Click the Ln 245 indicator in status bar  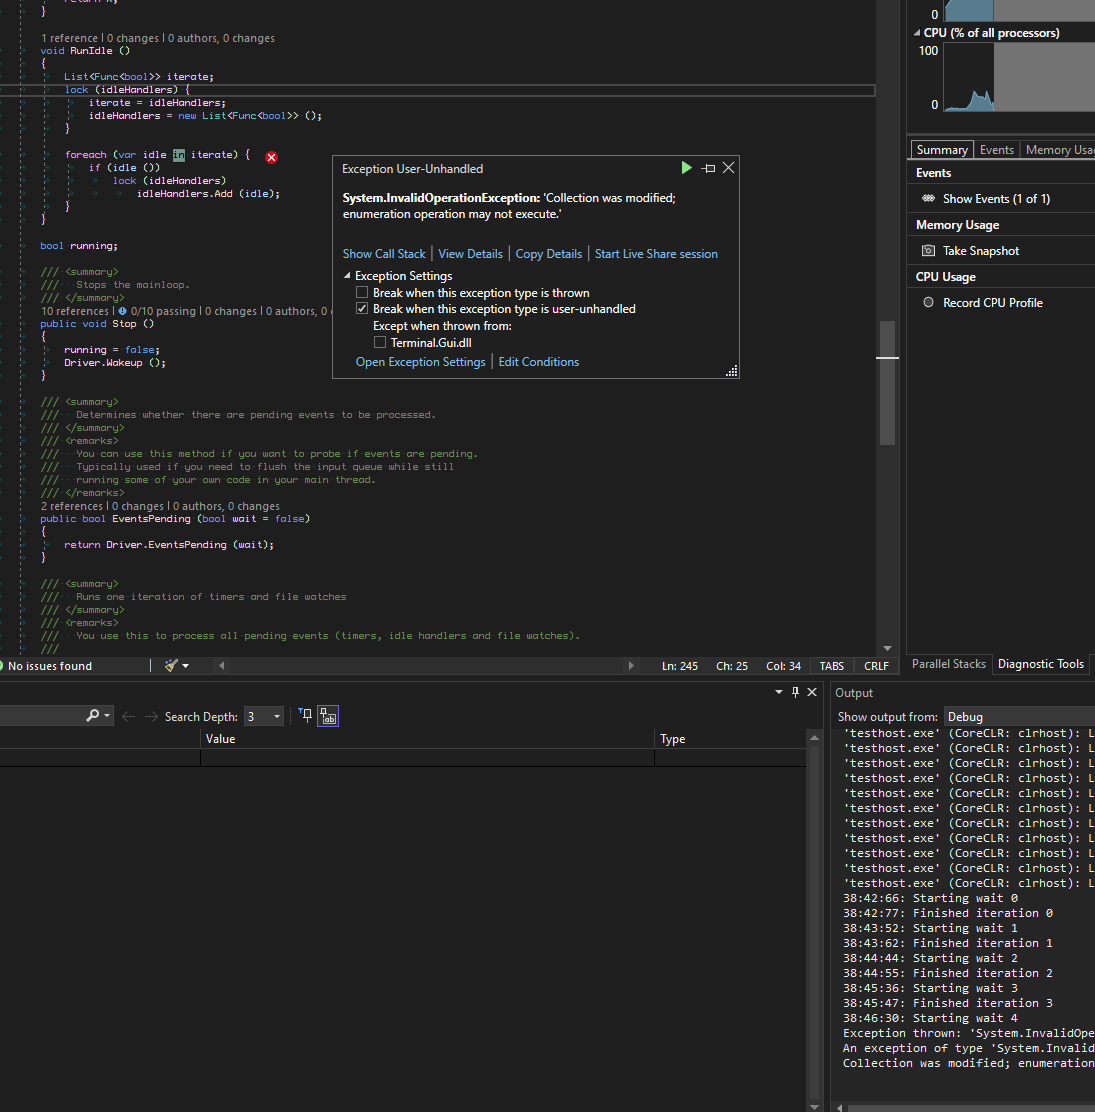coord(680,665)
